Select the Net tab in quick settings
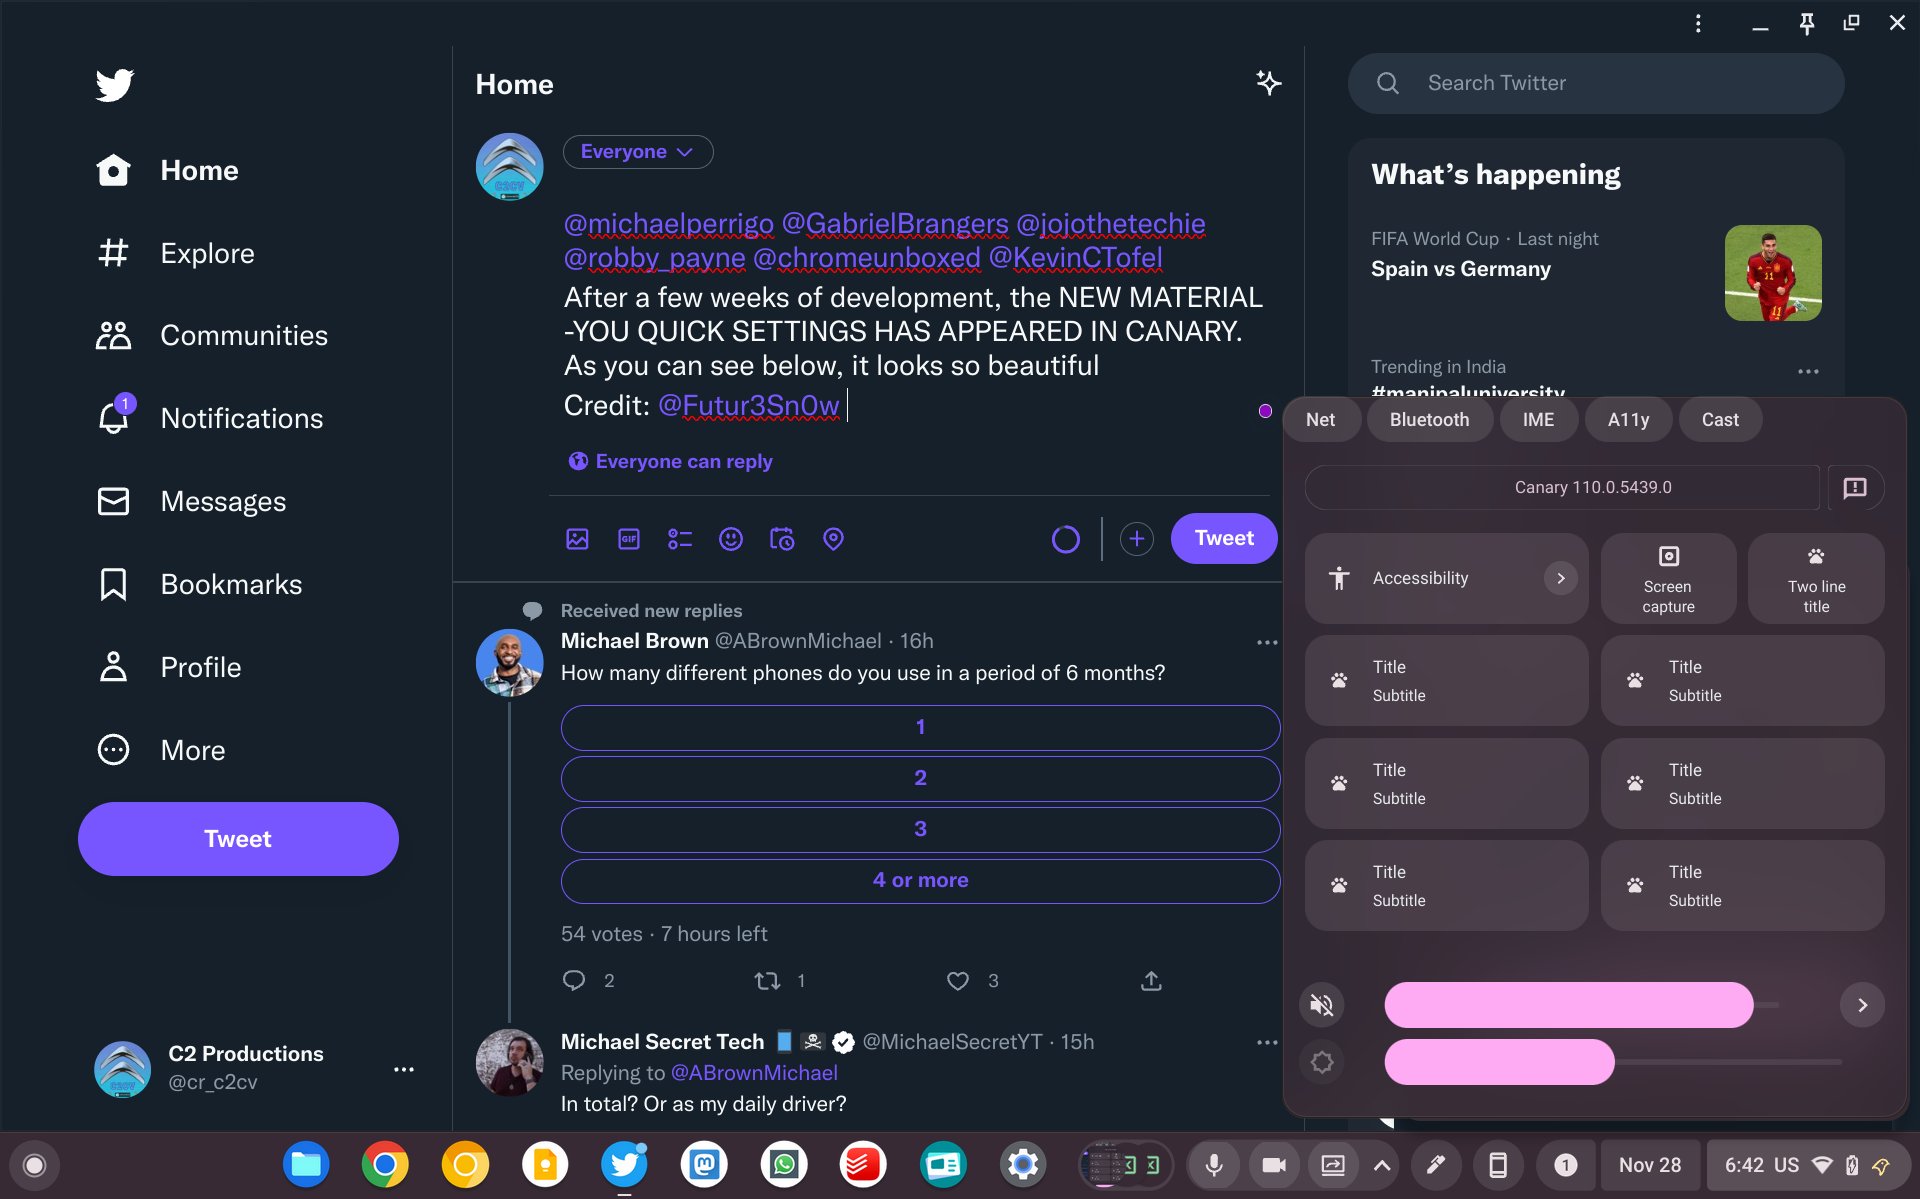 [1321, 419]
